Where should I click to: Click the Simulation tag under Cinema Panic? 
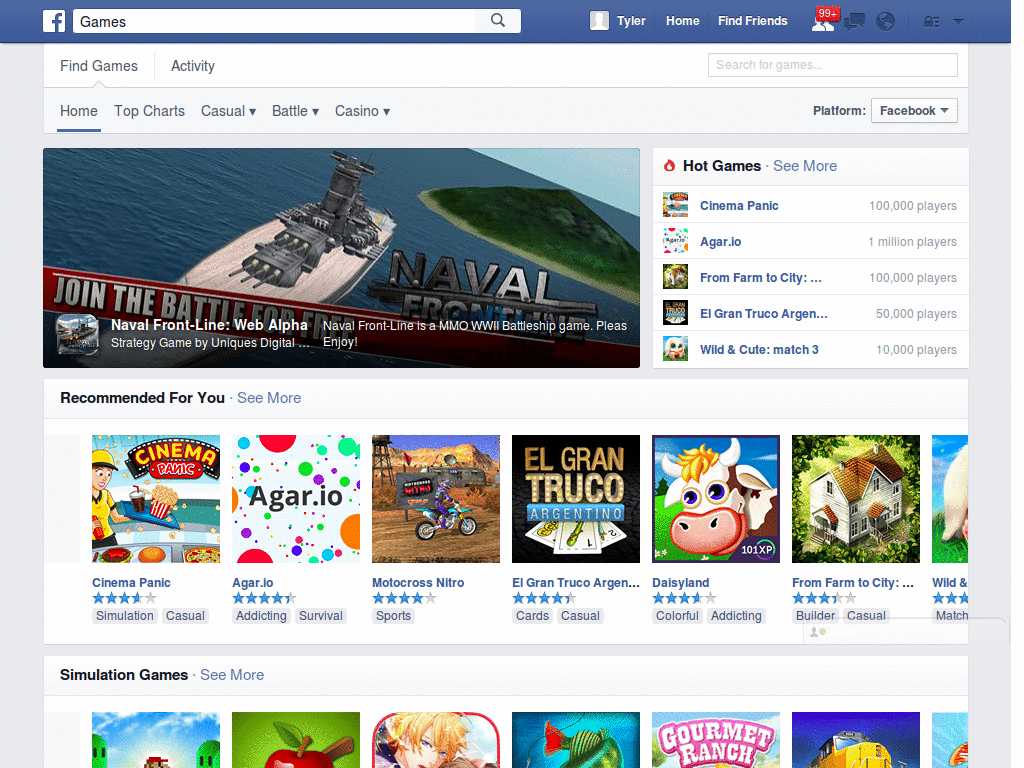[125, 616]
